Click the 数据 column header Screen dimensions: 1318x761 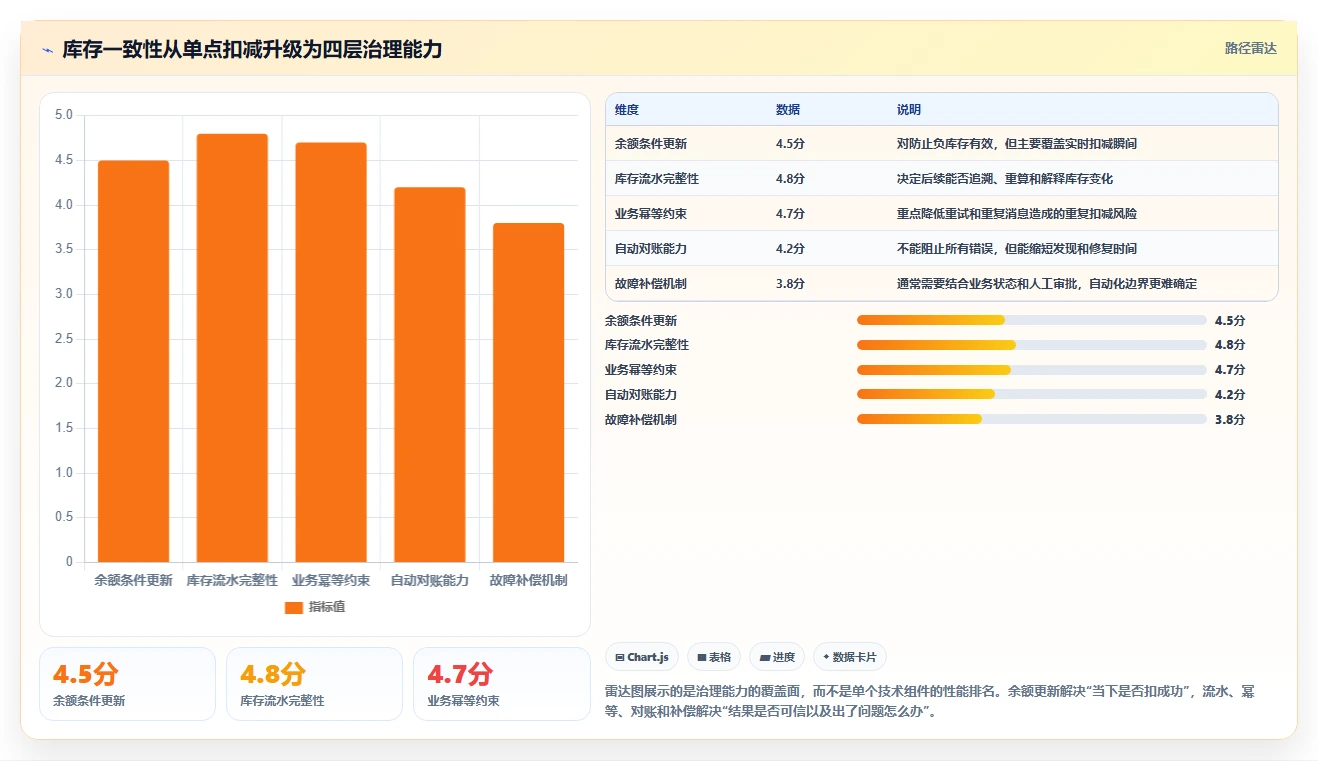pyautogui.click(x=788, y=110)
